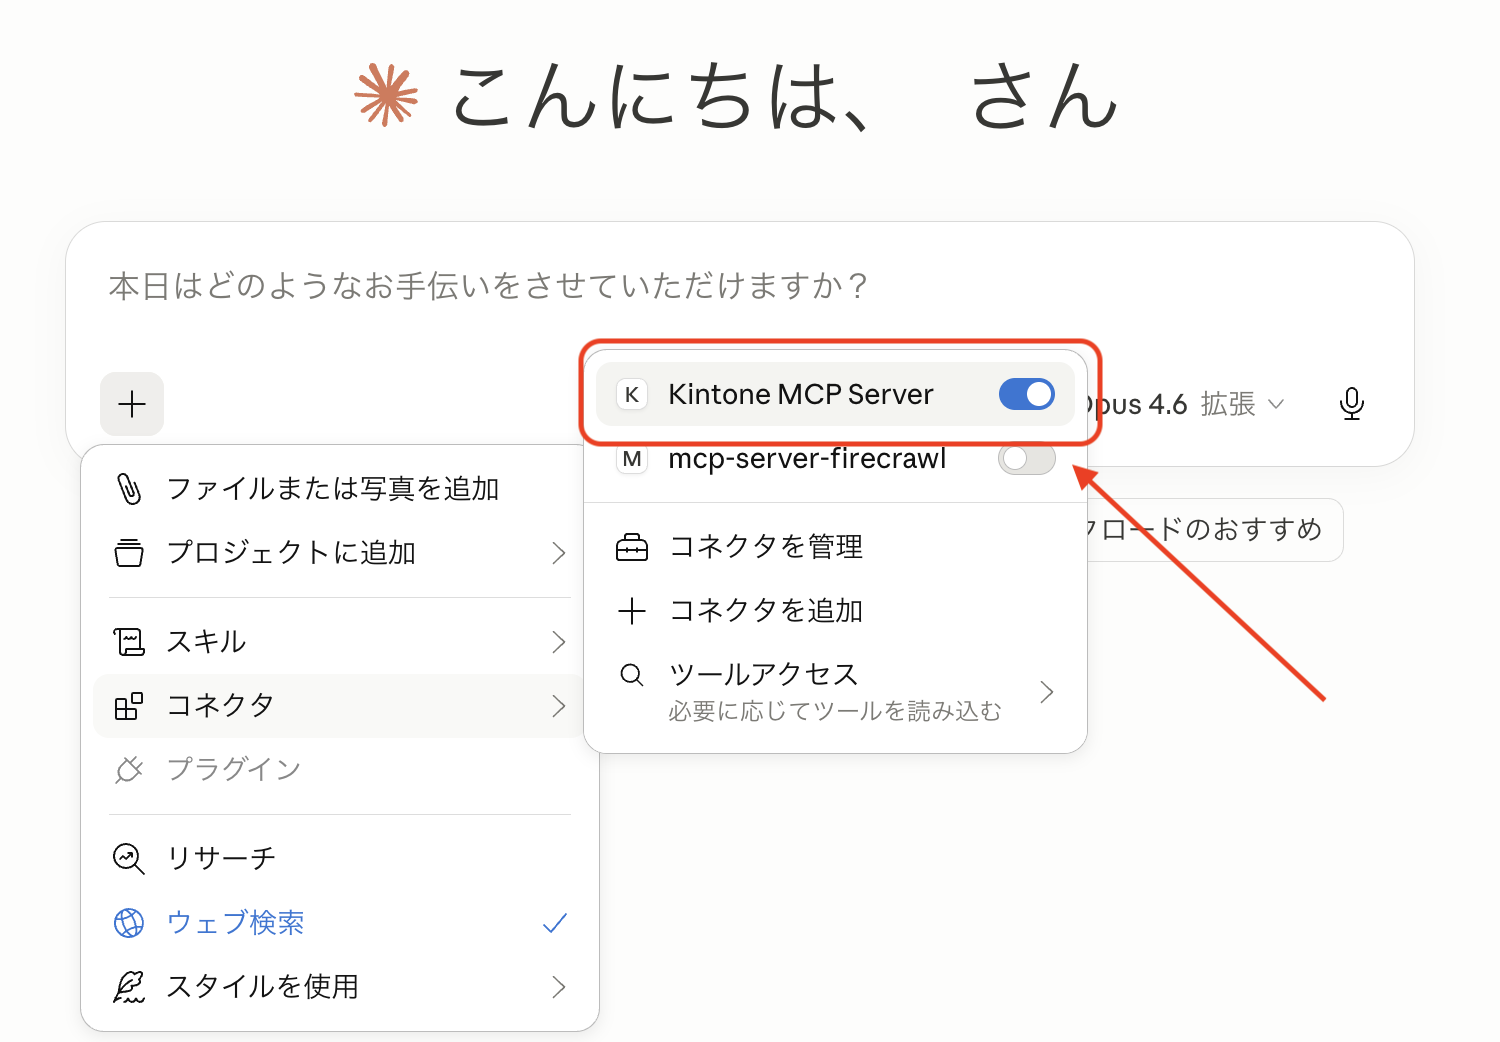Click the スタイルを使用 quill icon
The width and height of the screenshot is (1500, 1042).
point(129,987)
